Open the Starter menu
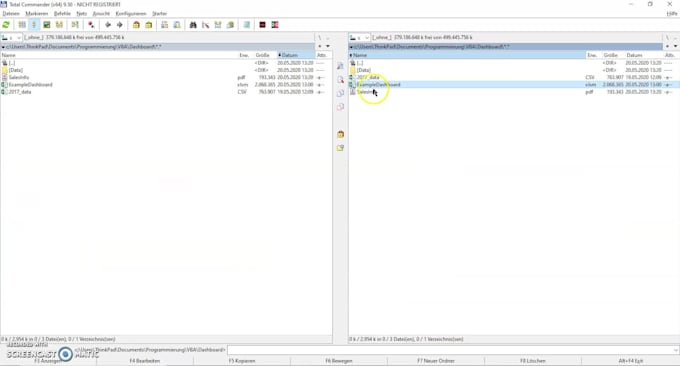680x366 pixels. [160, 13]
